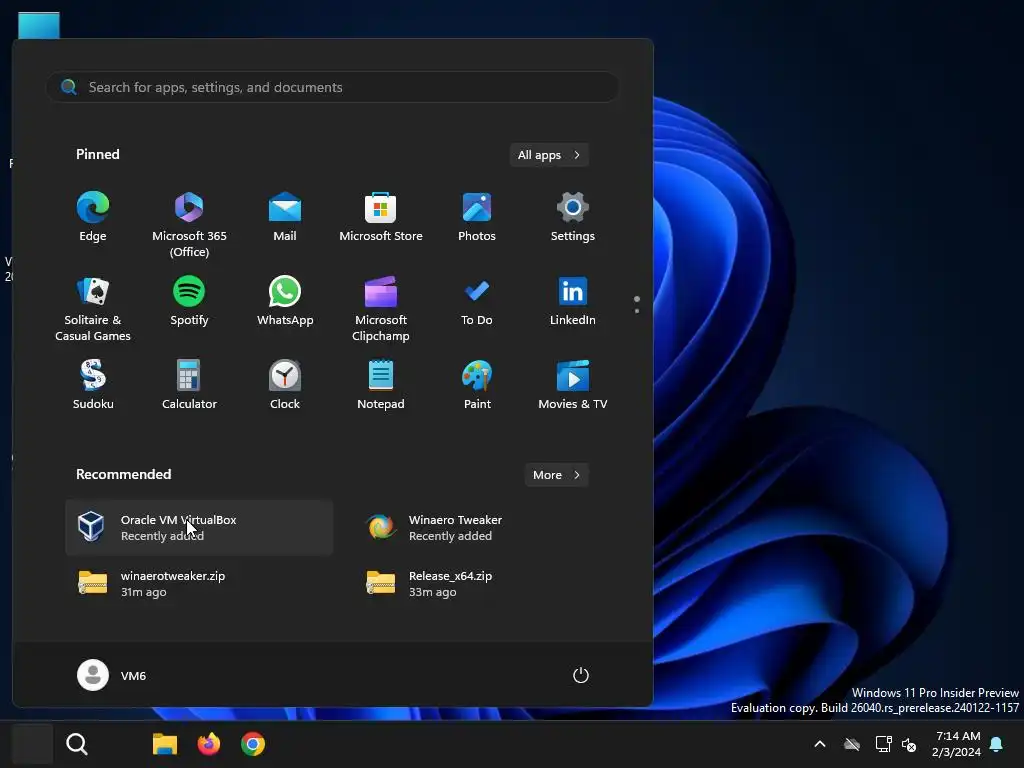Viewport: 1024px width, 768px height.
Task: Show hidden system tray icons
Action: (820, 744)
